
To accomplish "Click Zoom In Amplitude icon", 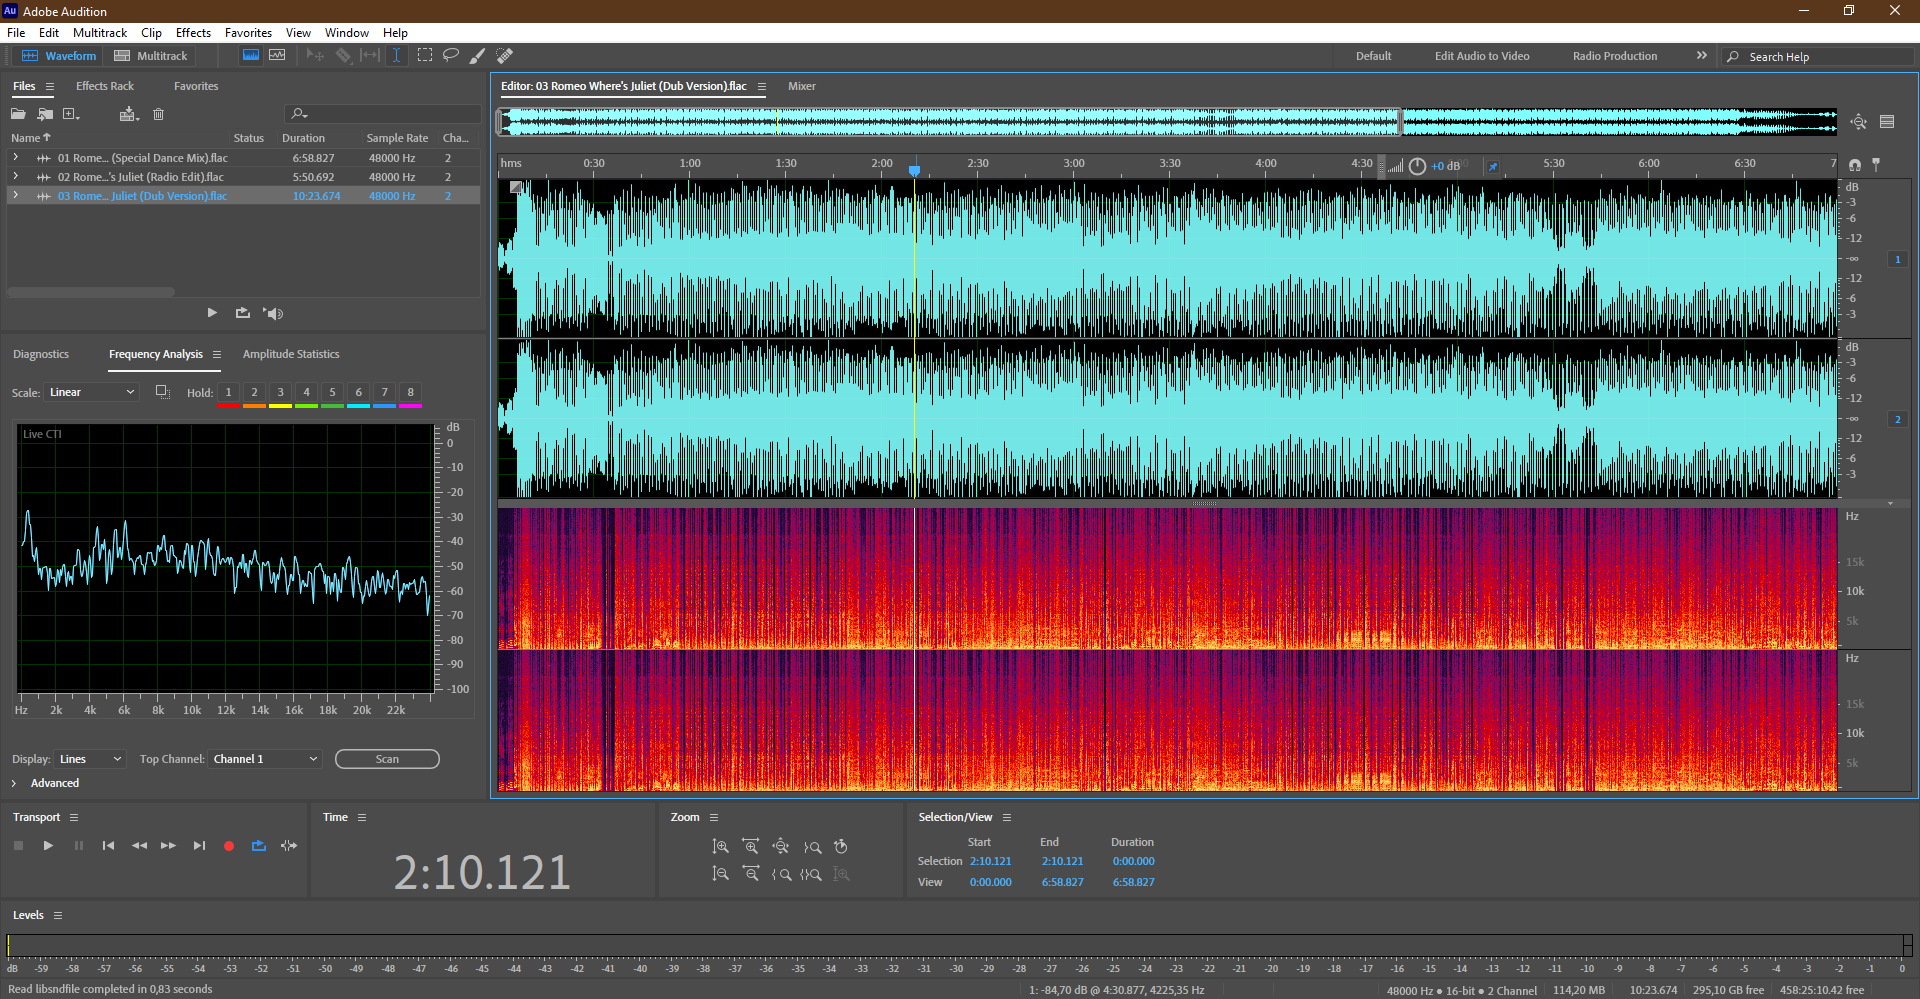I will (x=720, y=847).
